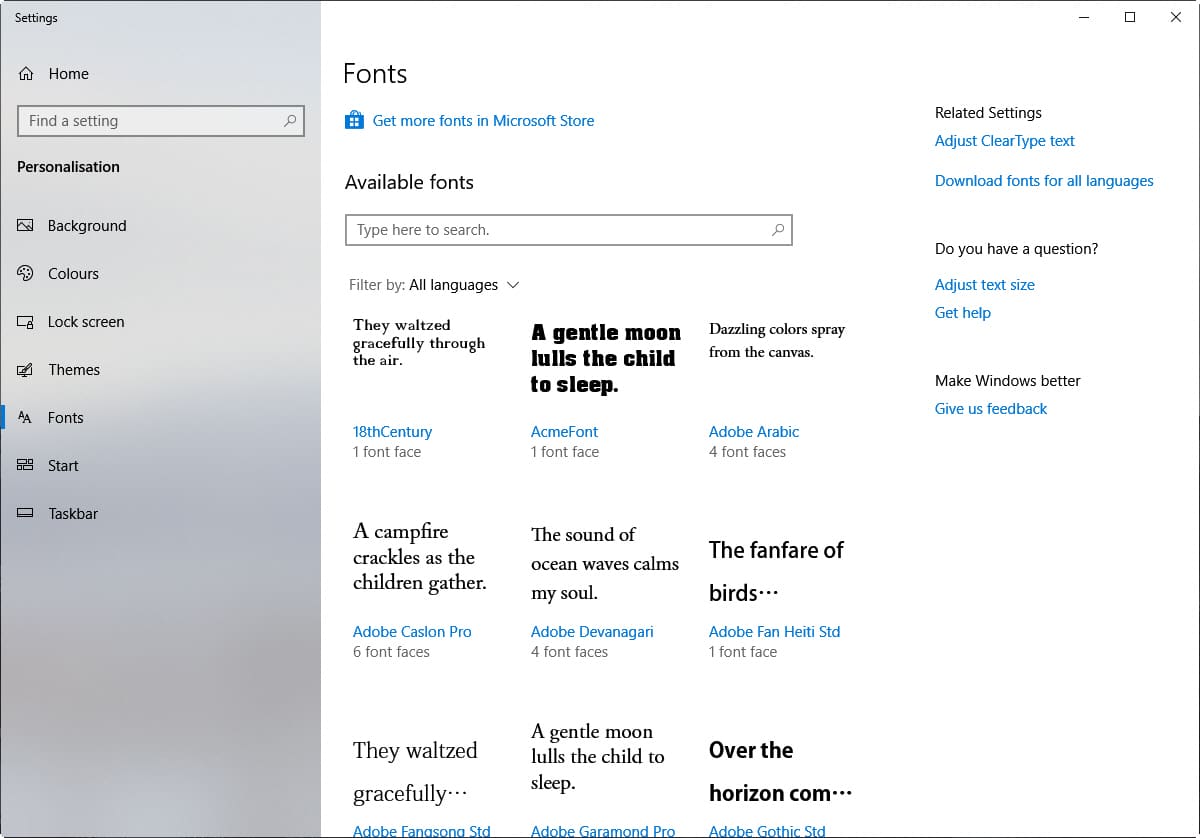
Task: Click the Lock screen icon
Action: pyautogui.click(x=26, y=322)
